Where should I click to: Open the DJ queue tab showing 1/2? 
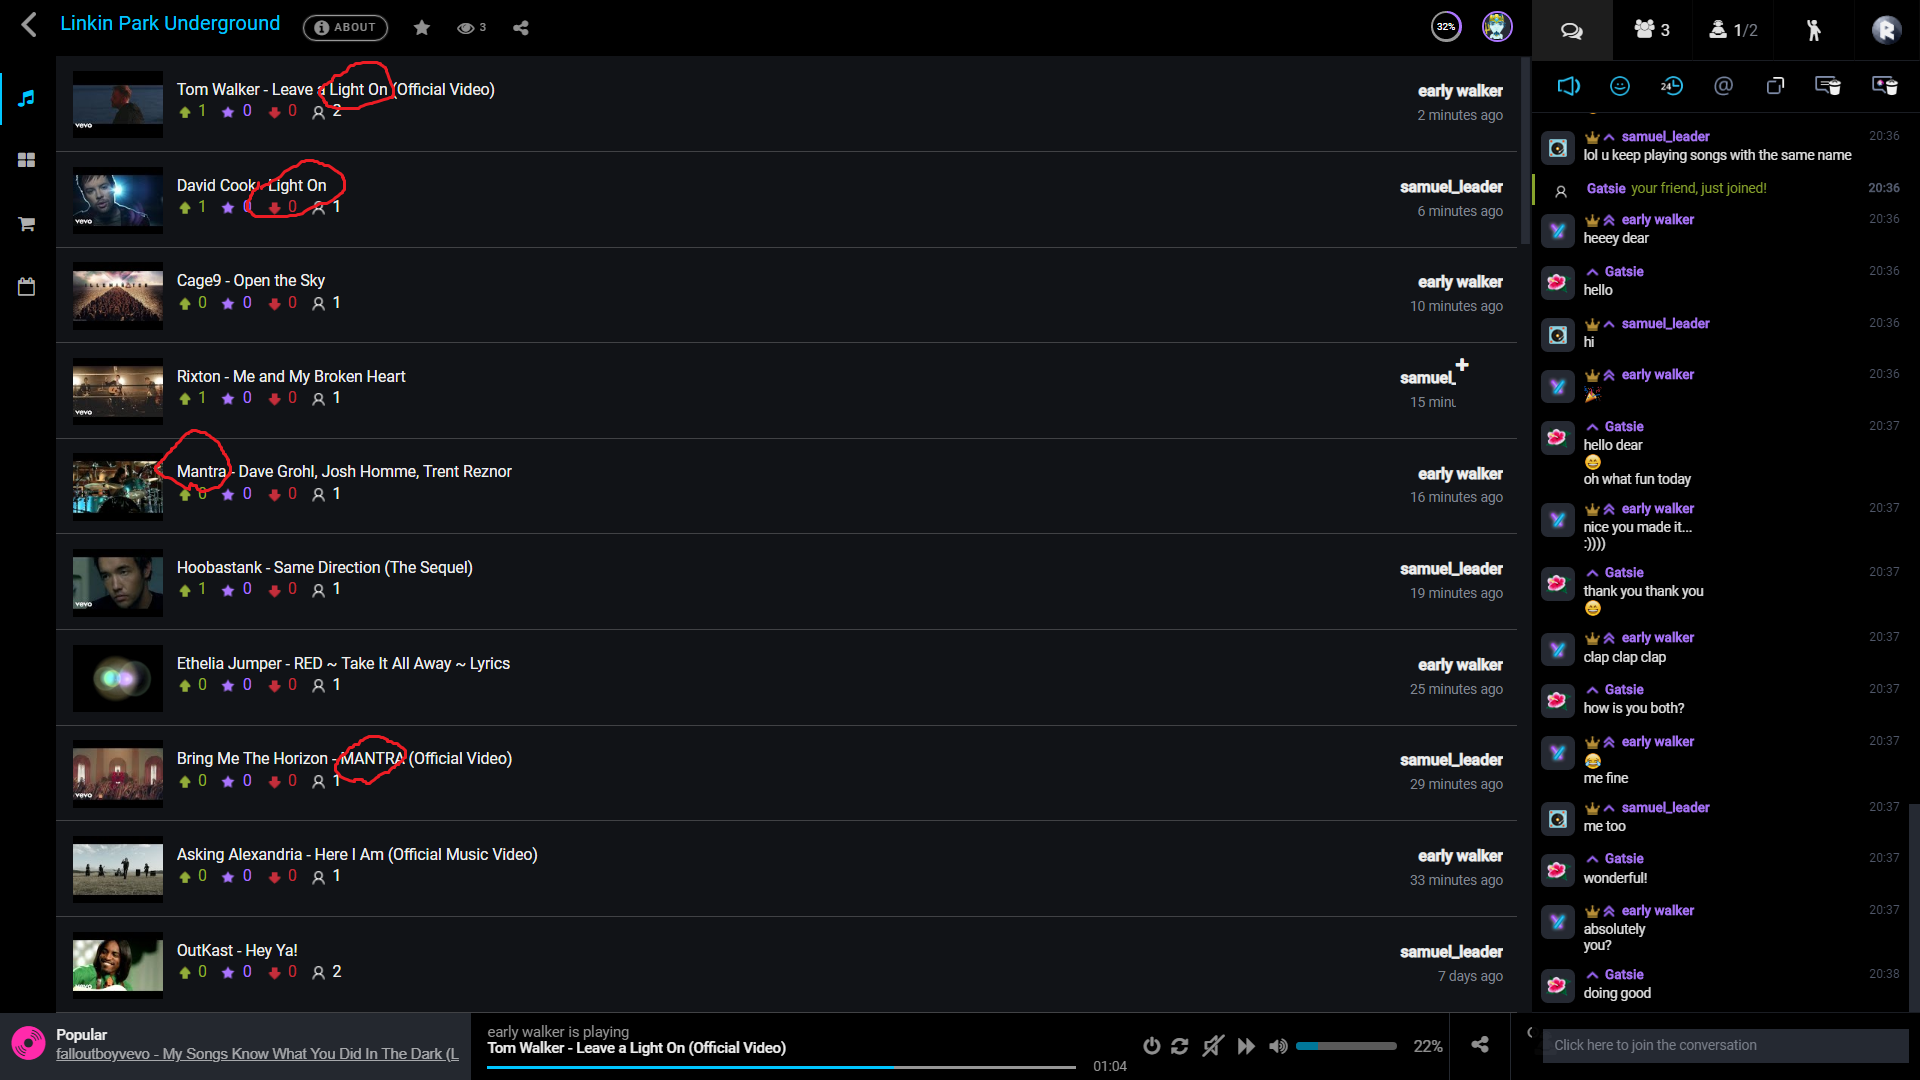tap(1733, 30)
